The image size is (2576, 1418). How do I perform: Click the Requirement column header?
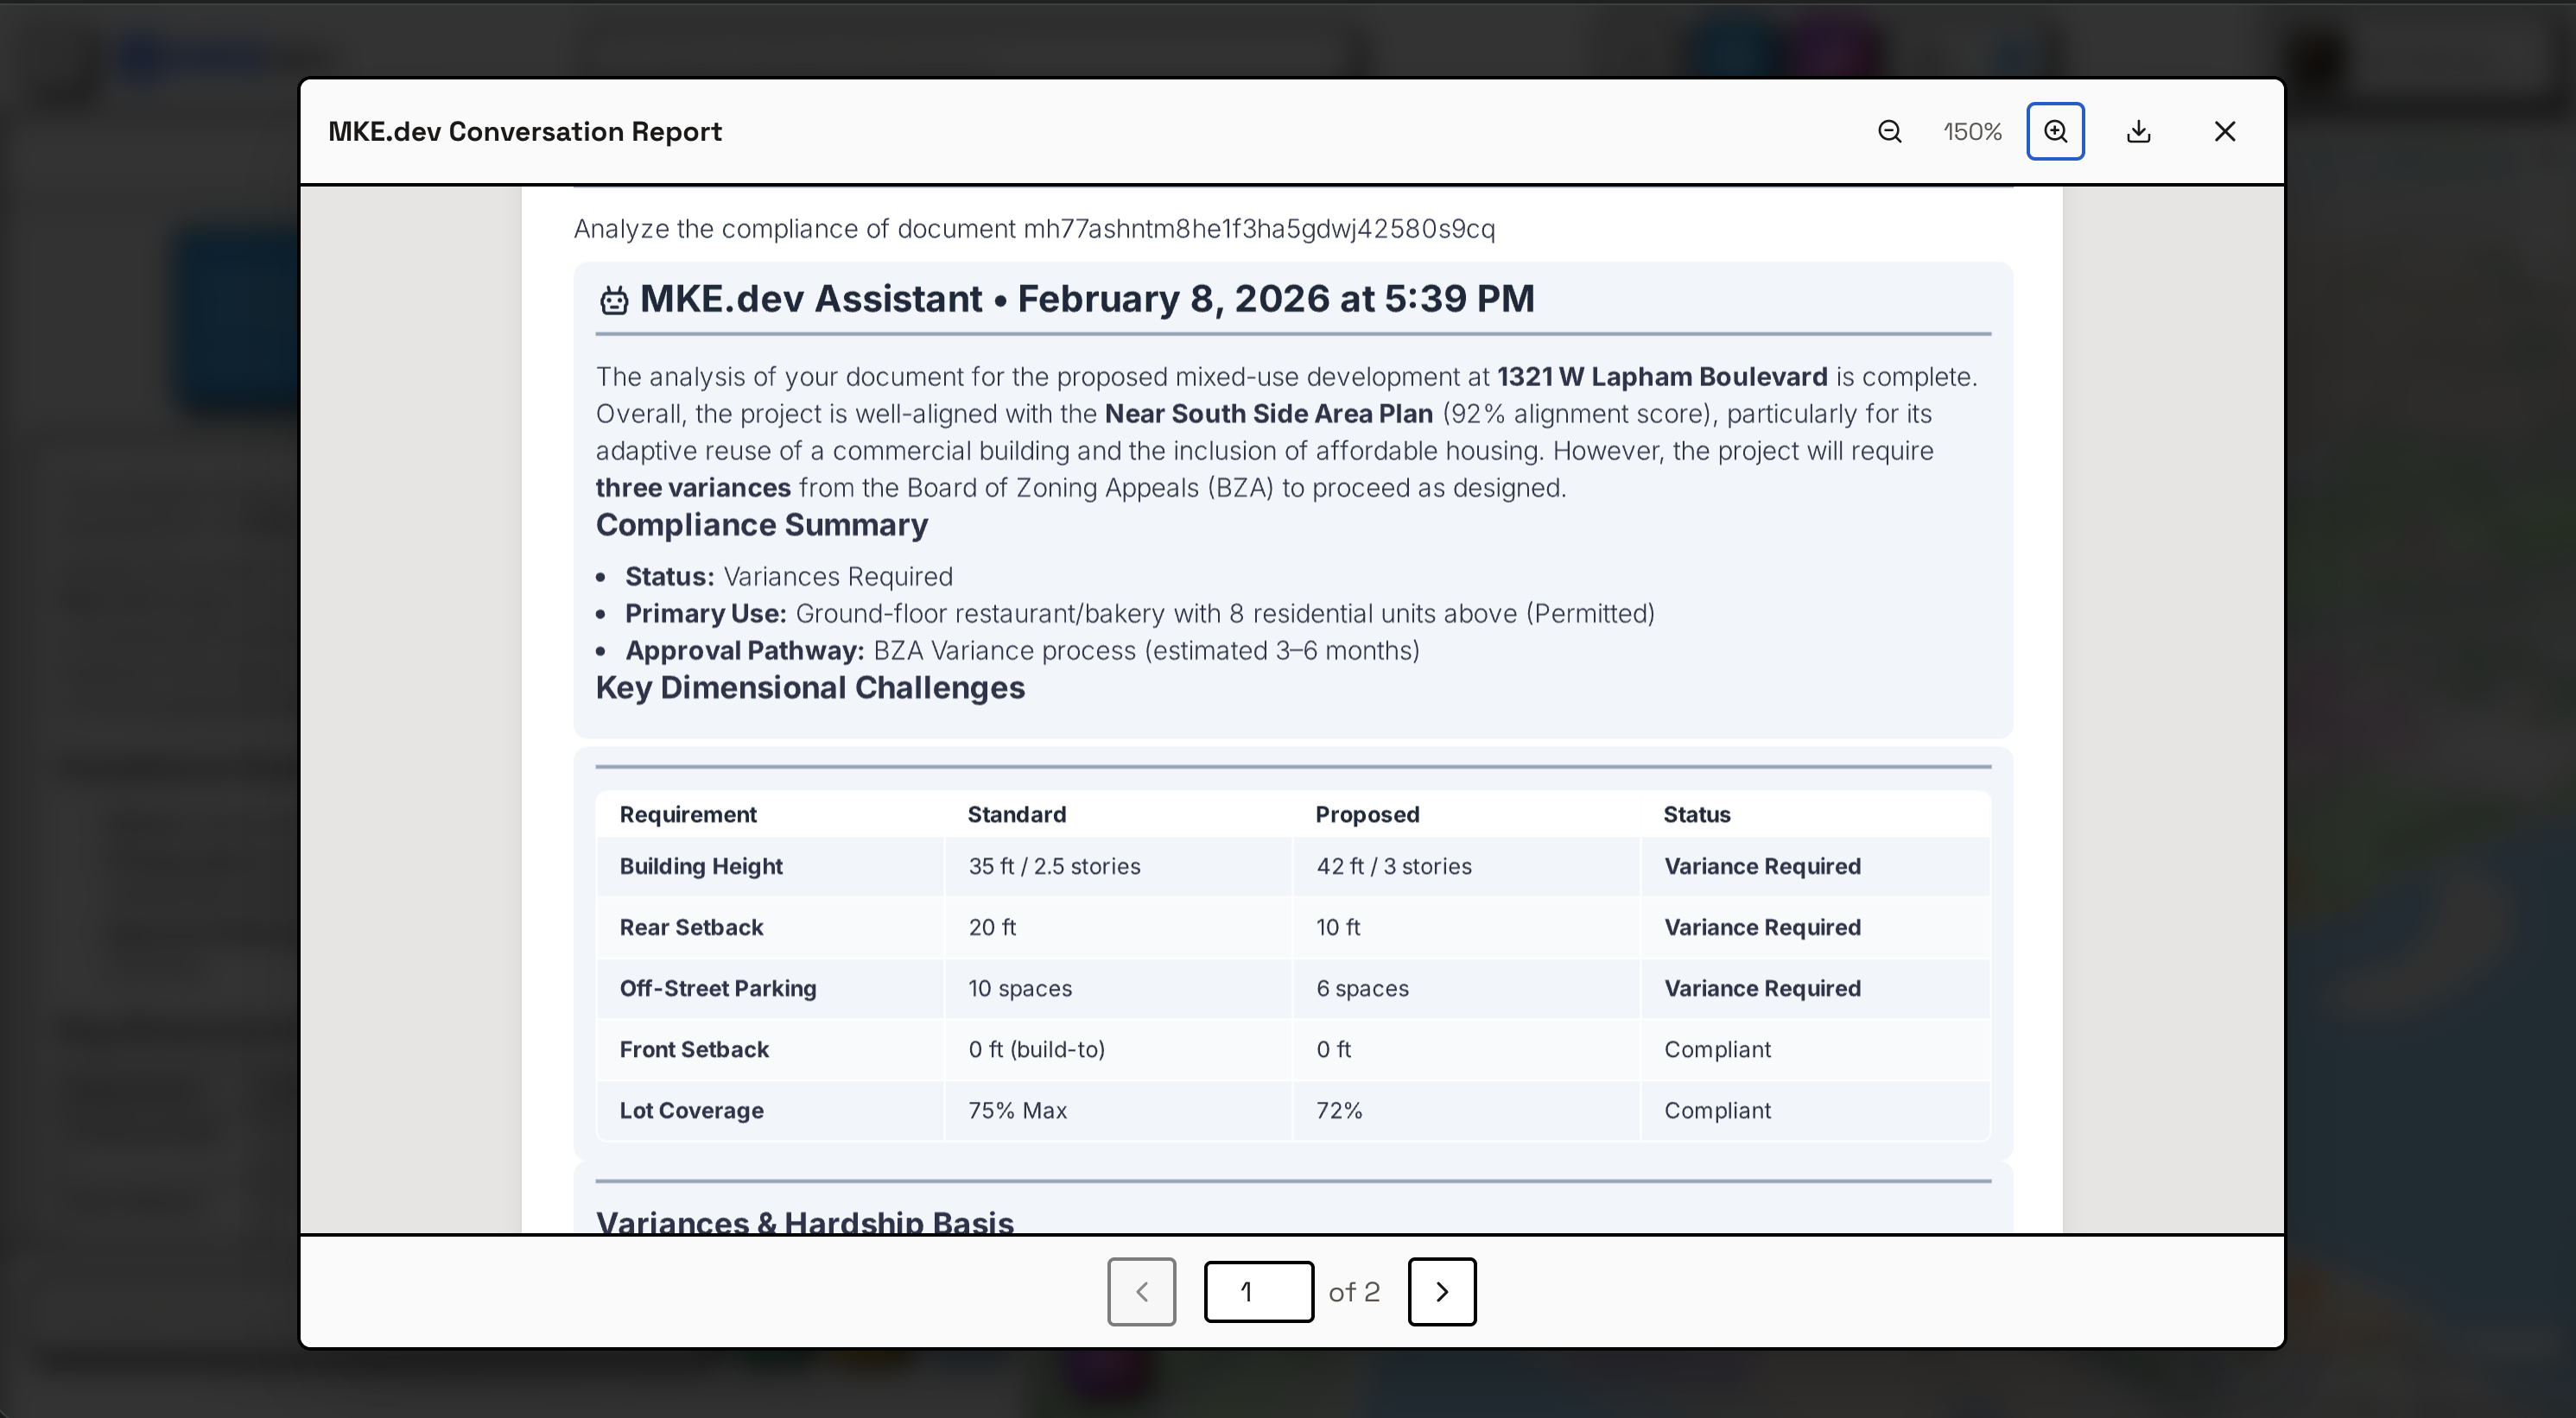[x=687, y=815]
